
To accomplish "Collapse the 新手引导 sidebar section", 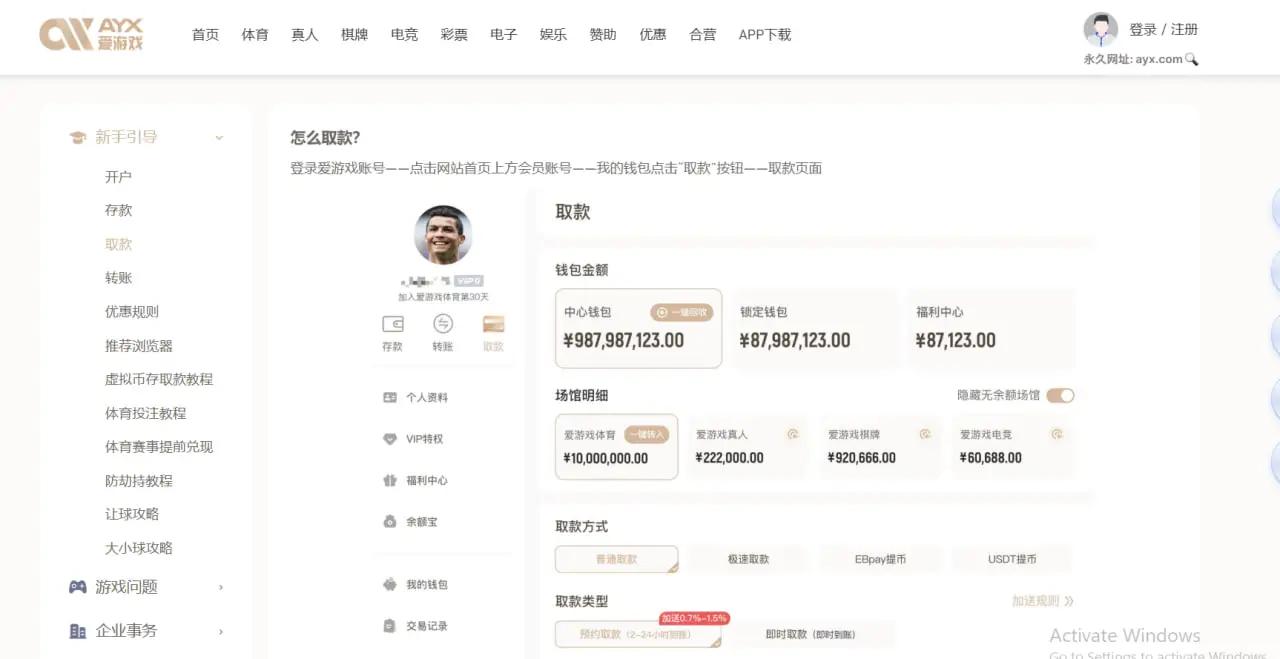I will (219, 138).
